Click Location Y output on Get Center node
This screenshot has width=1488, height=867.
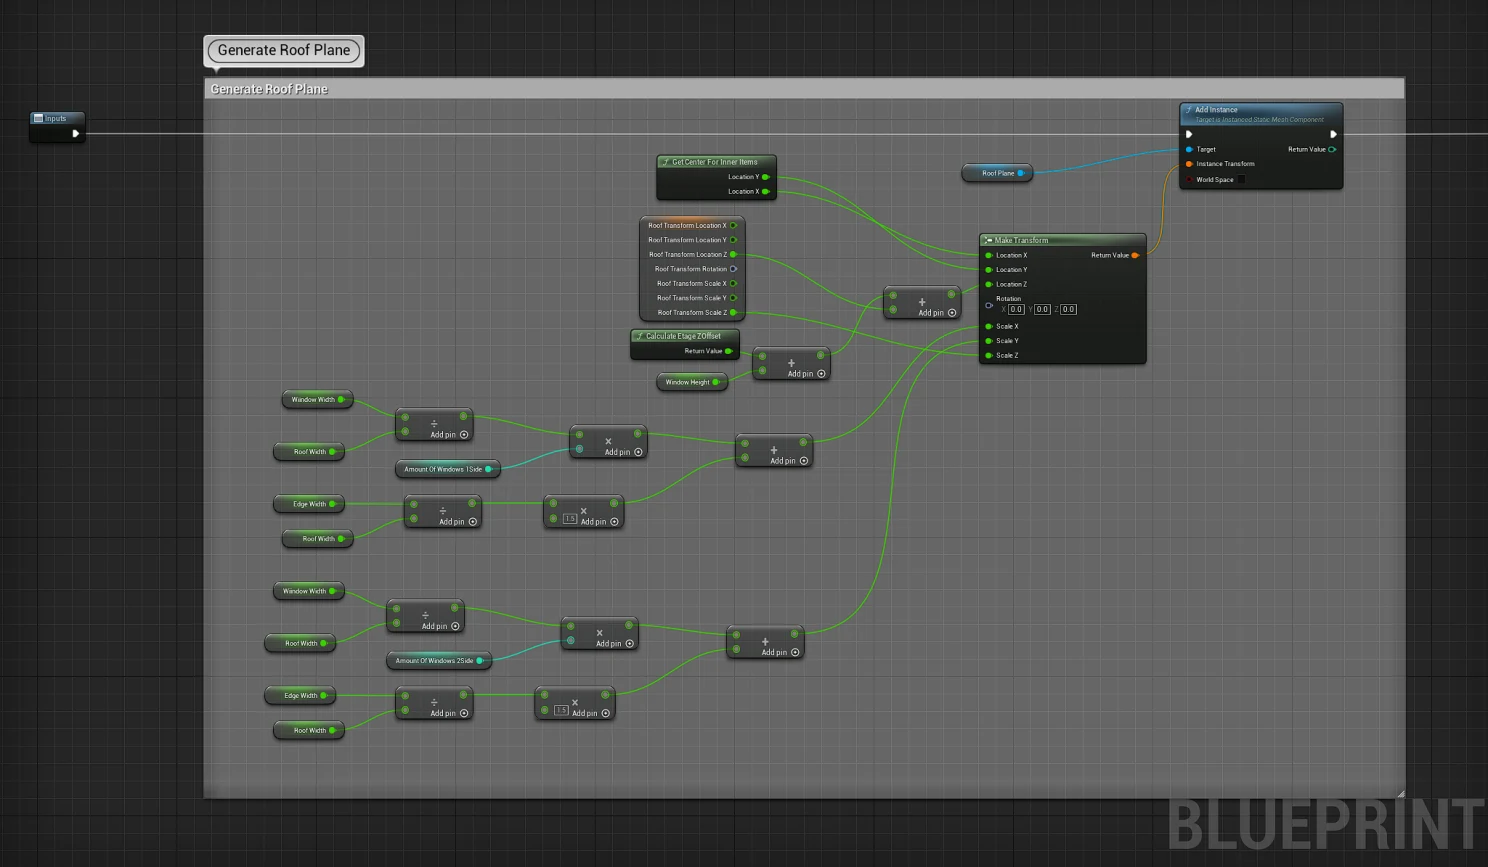point(766,177)
